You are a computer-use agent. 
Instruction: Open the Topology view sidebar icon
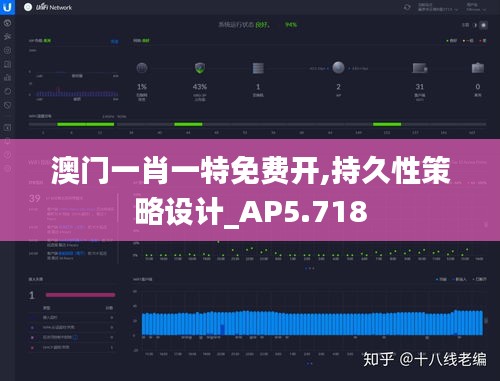pyautogui.click(x=7, y=37)
